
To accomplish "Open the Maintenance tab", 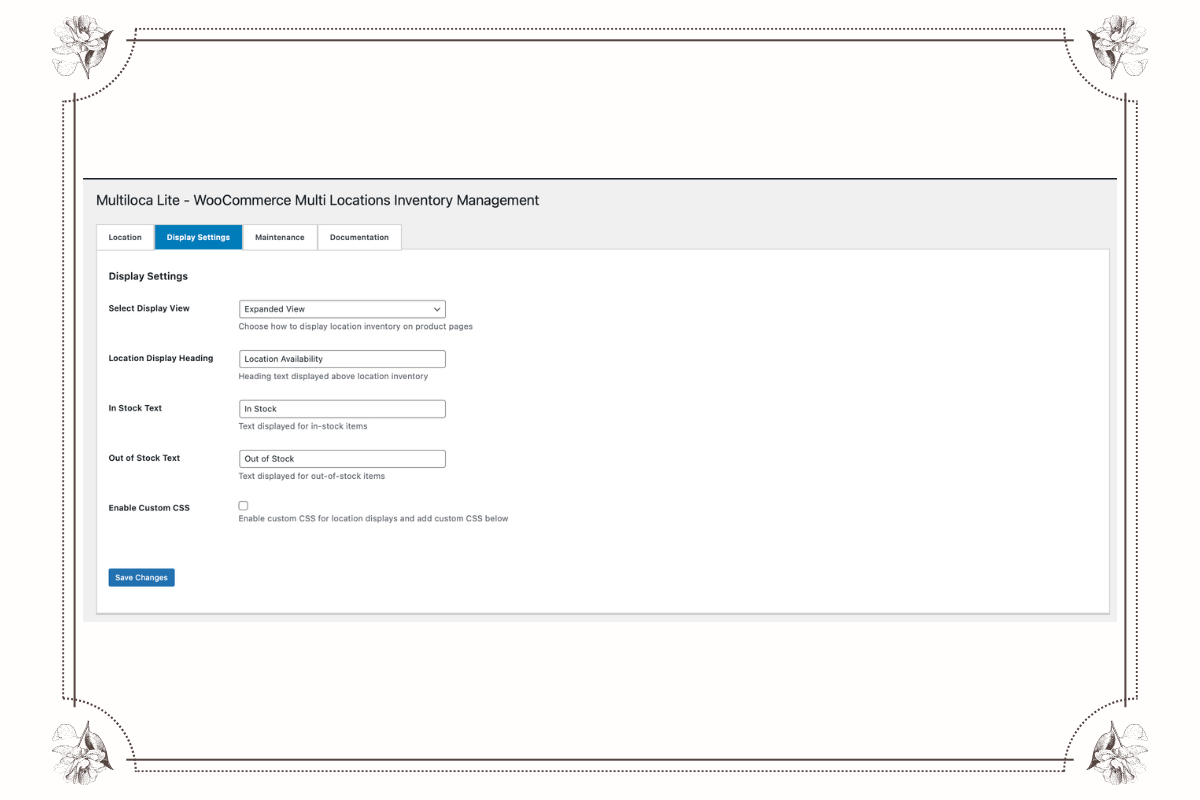I will [x=280, y=237].
